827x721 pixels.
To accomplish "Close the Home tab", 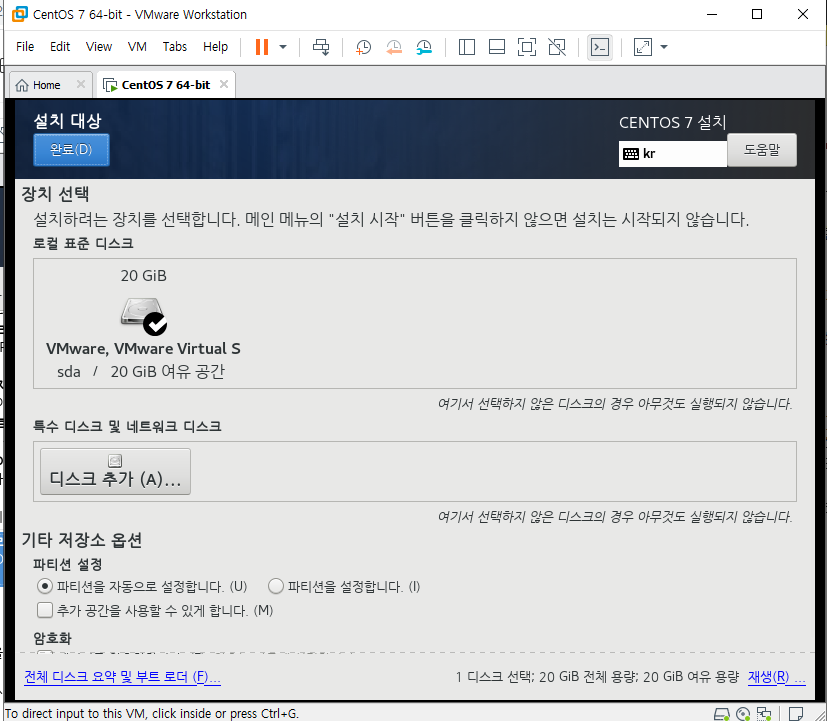I will [81, 84].
